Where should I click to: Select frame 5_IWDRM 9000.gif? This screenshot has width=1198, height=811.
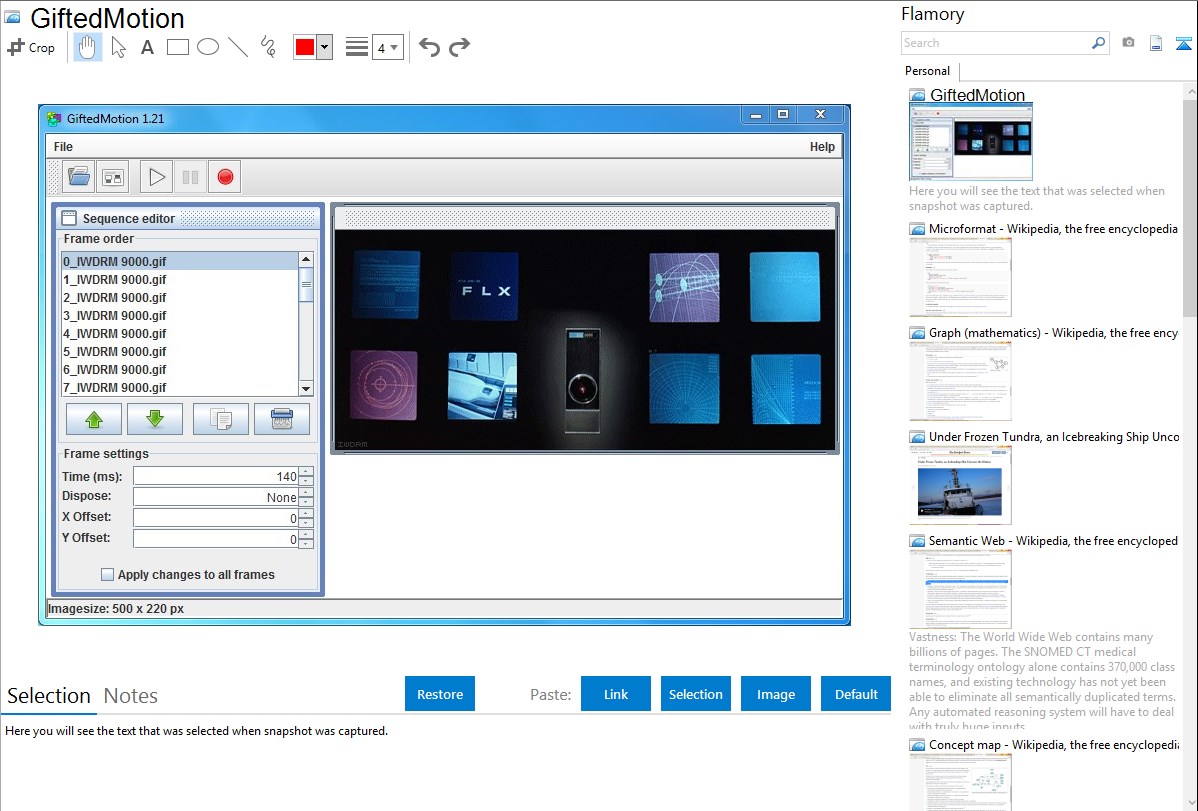(x=180, y=352)
